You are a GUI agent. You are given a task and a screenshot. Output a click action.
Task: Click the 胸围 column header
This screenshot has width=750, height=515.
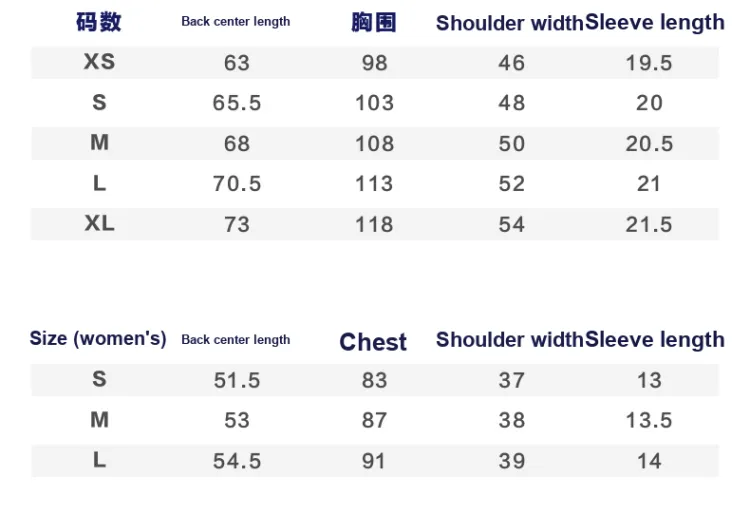click(x=374, y=22)
